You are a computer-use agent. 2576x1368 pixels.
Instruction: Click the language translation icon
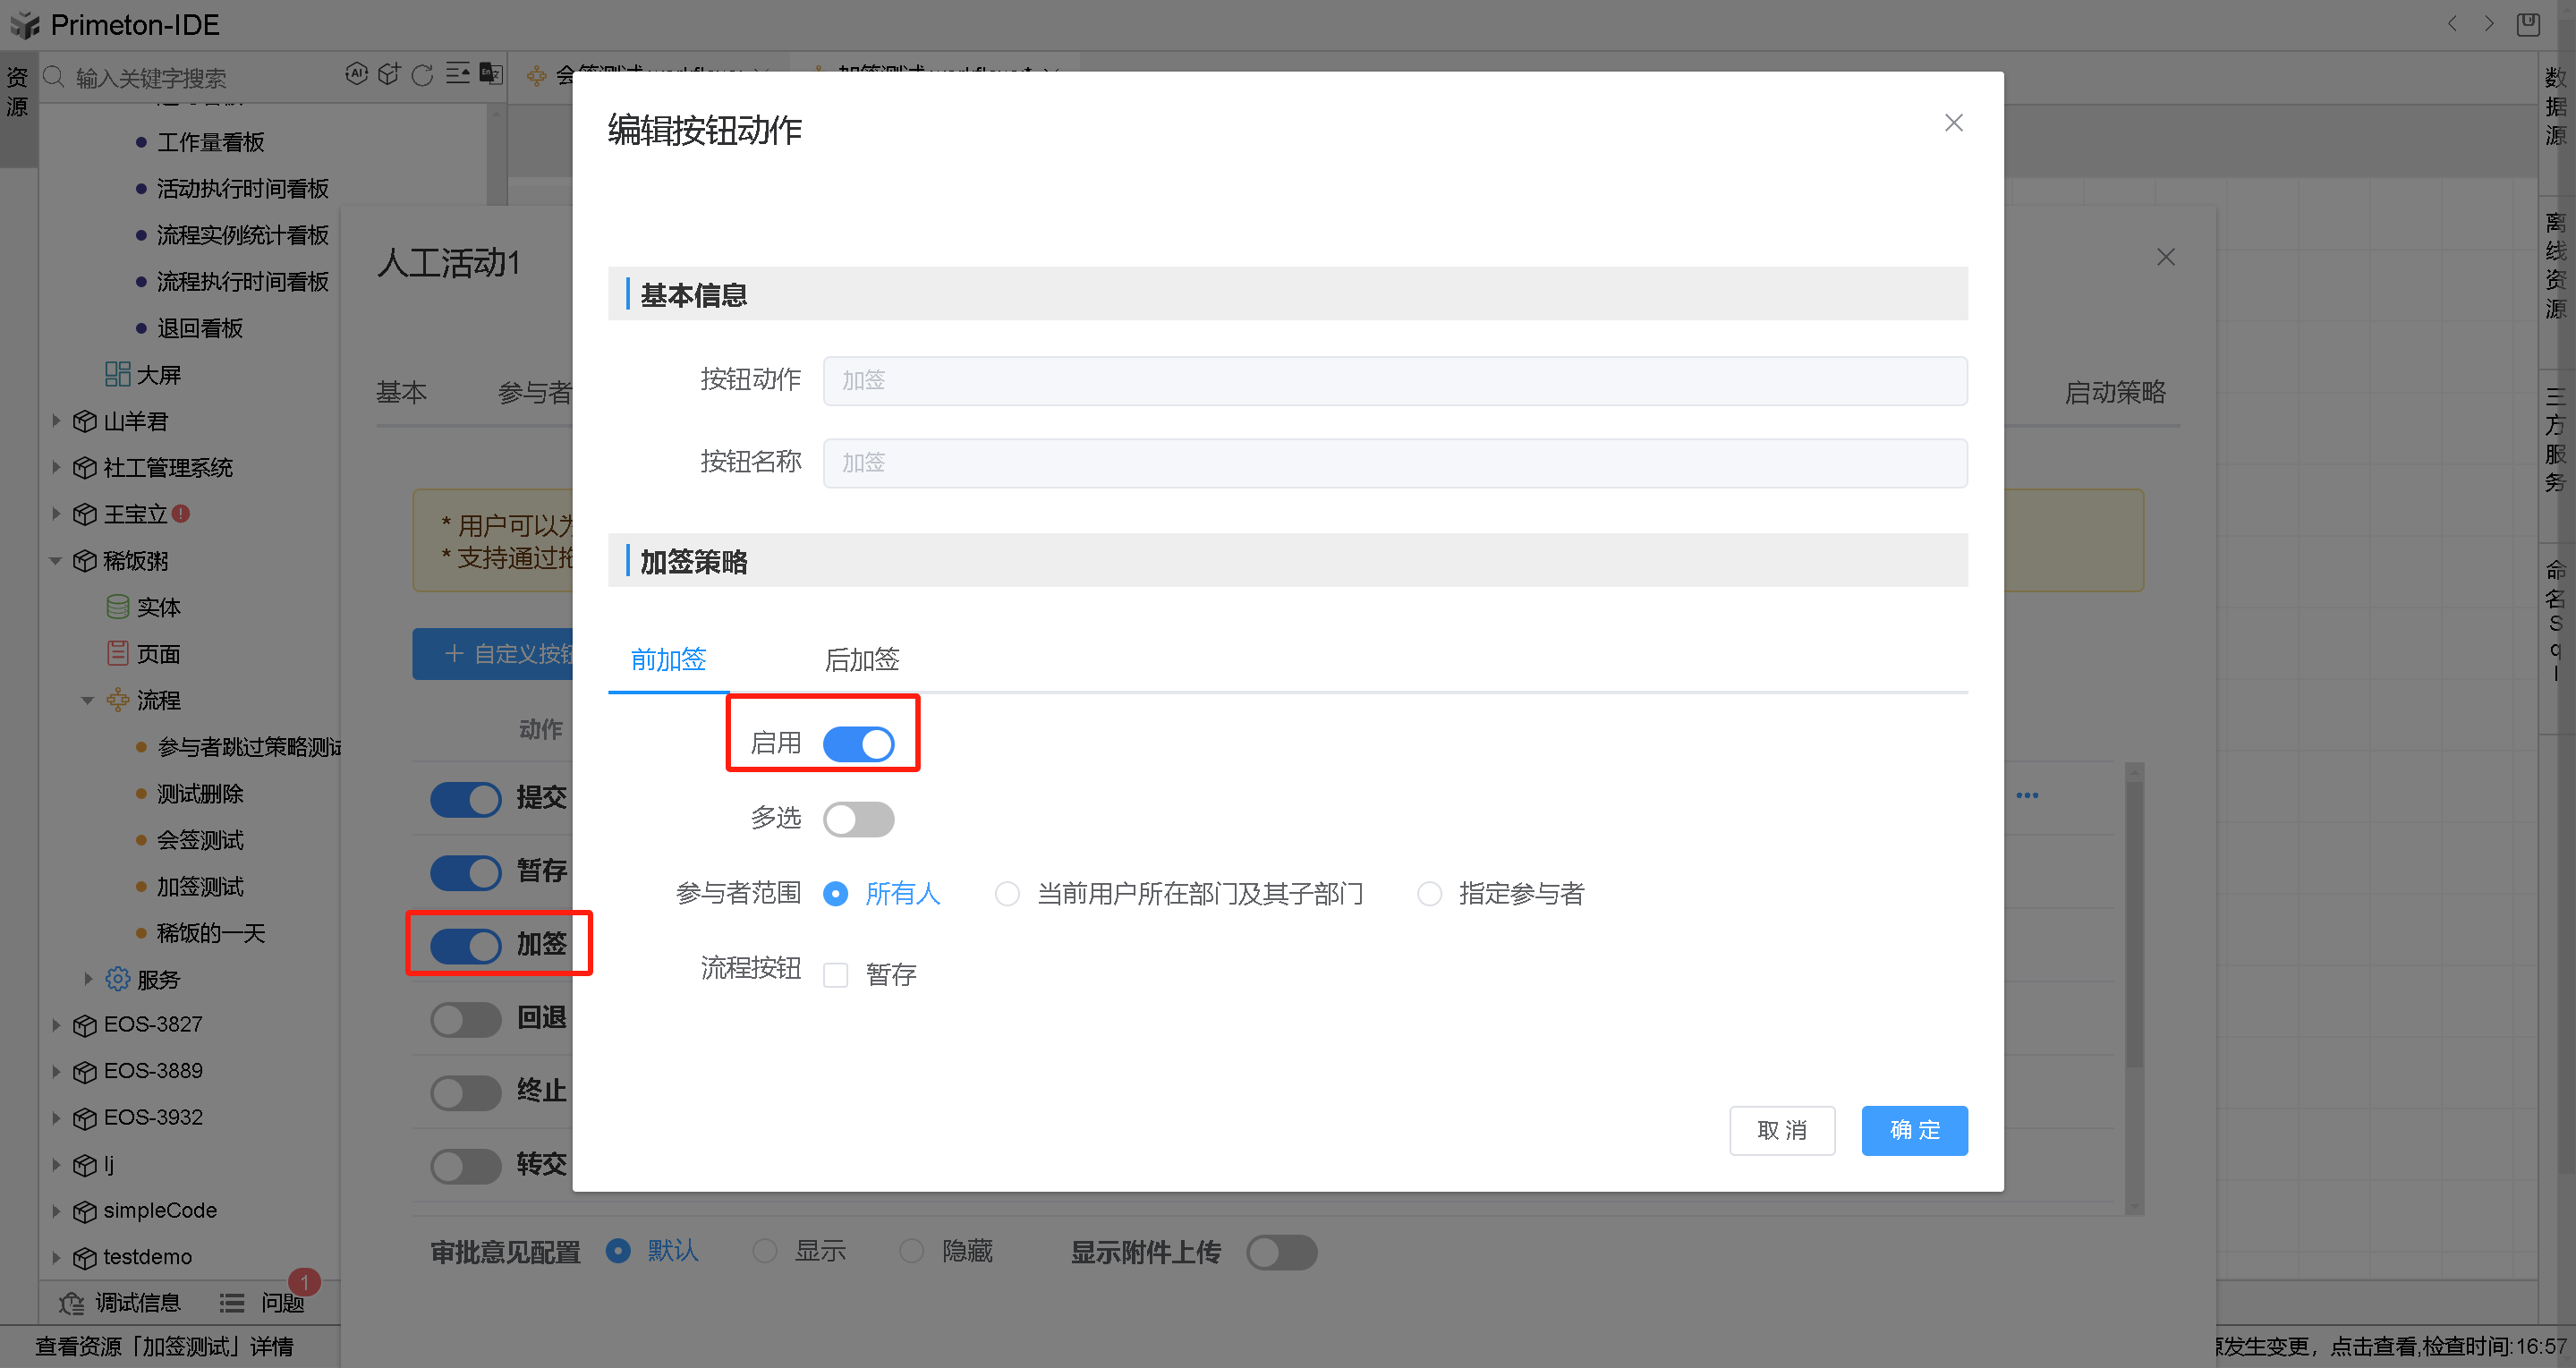pos(491,74)
